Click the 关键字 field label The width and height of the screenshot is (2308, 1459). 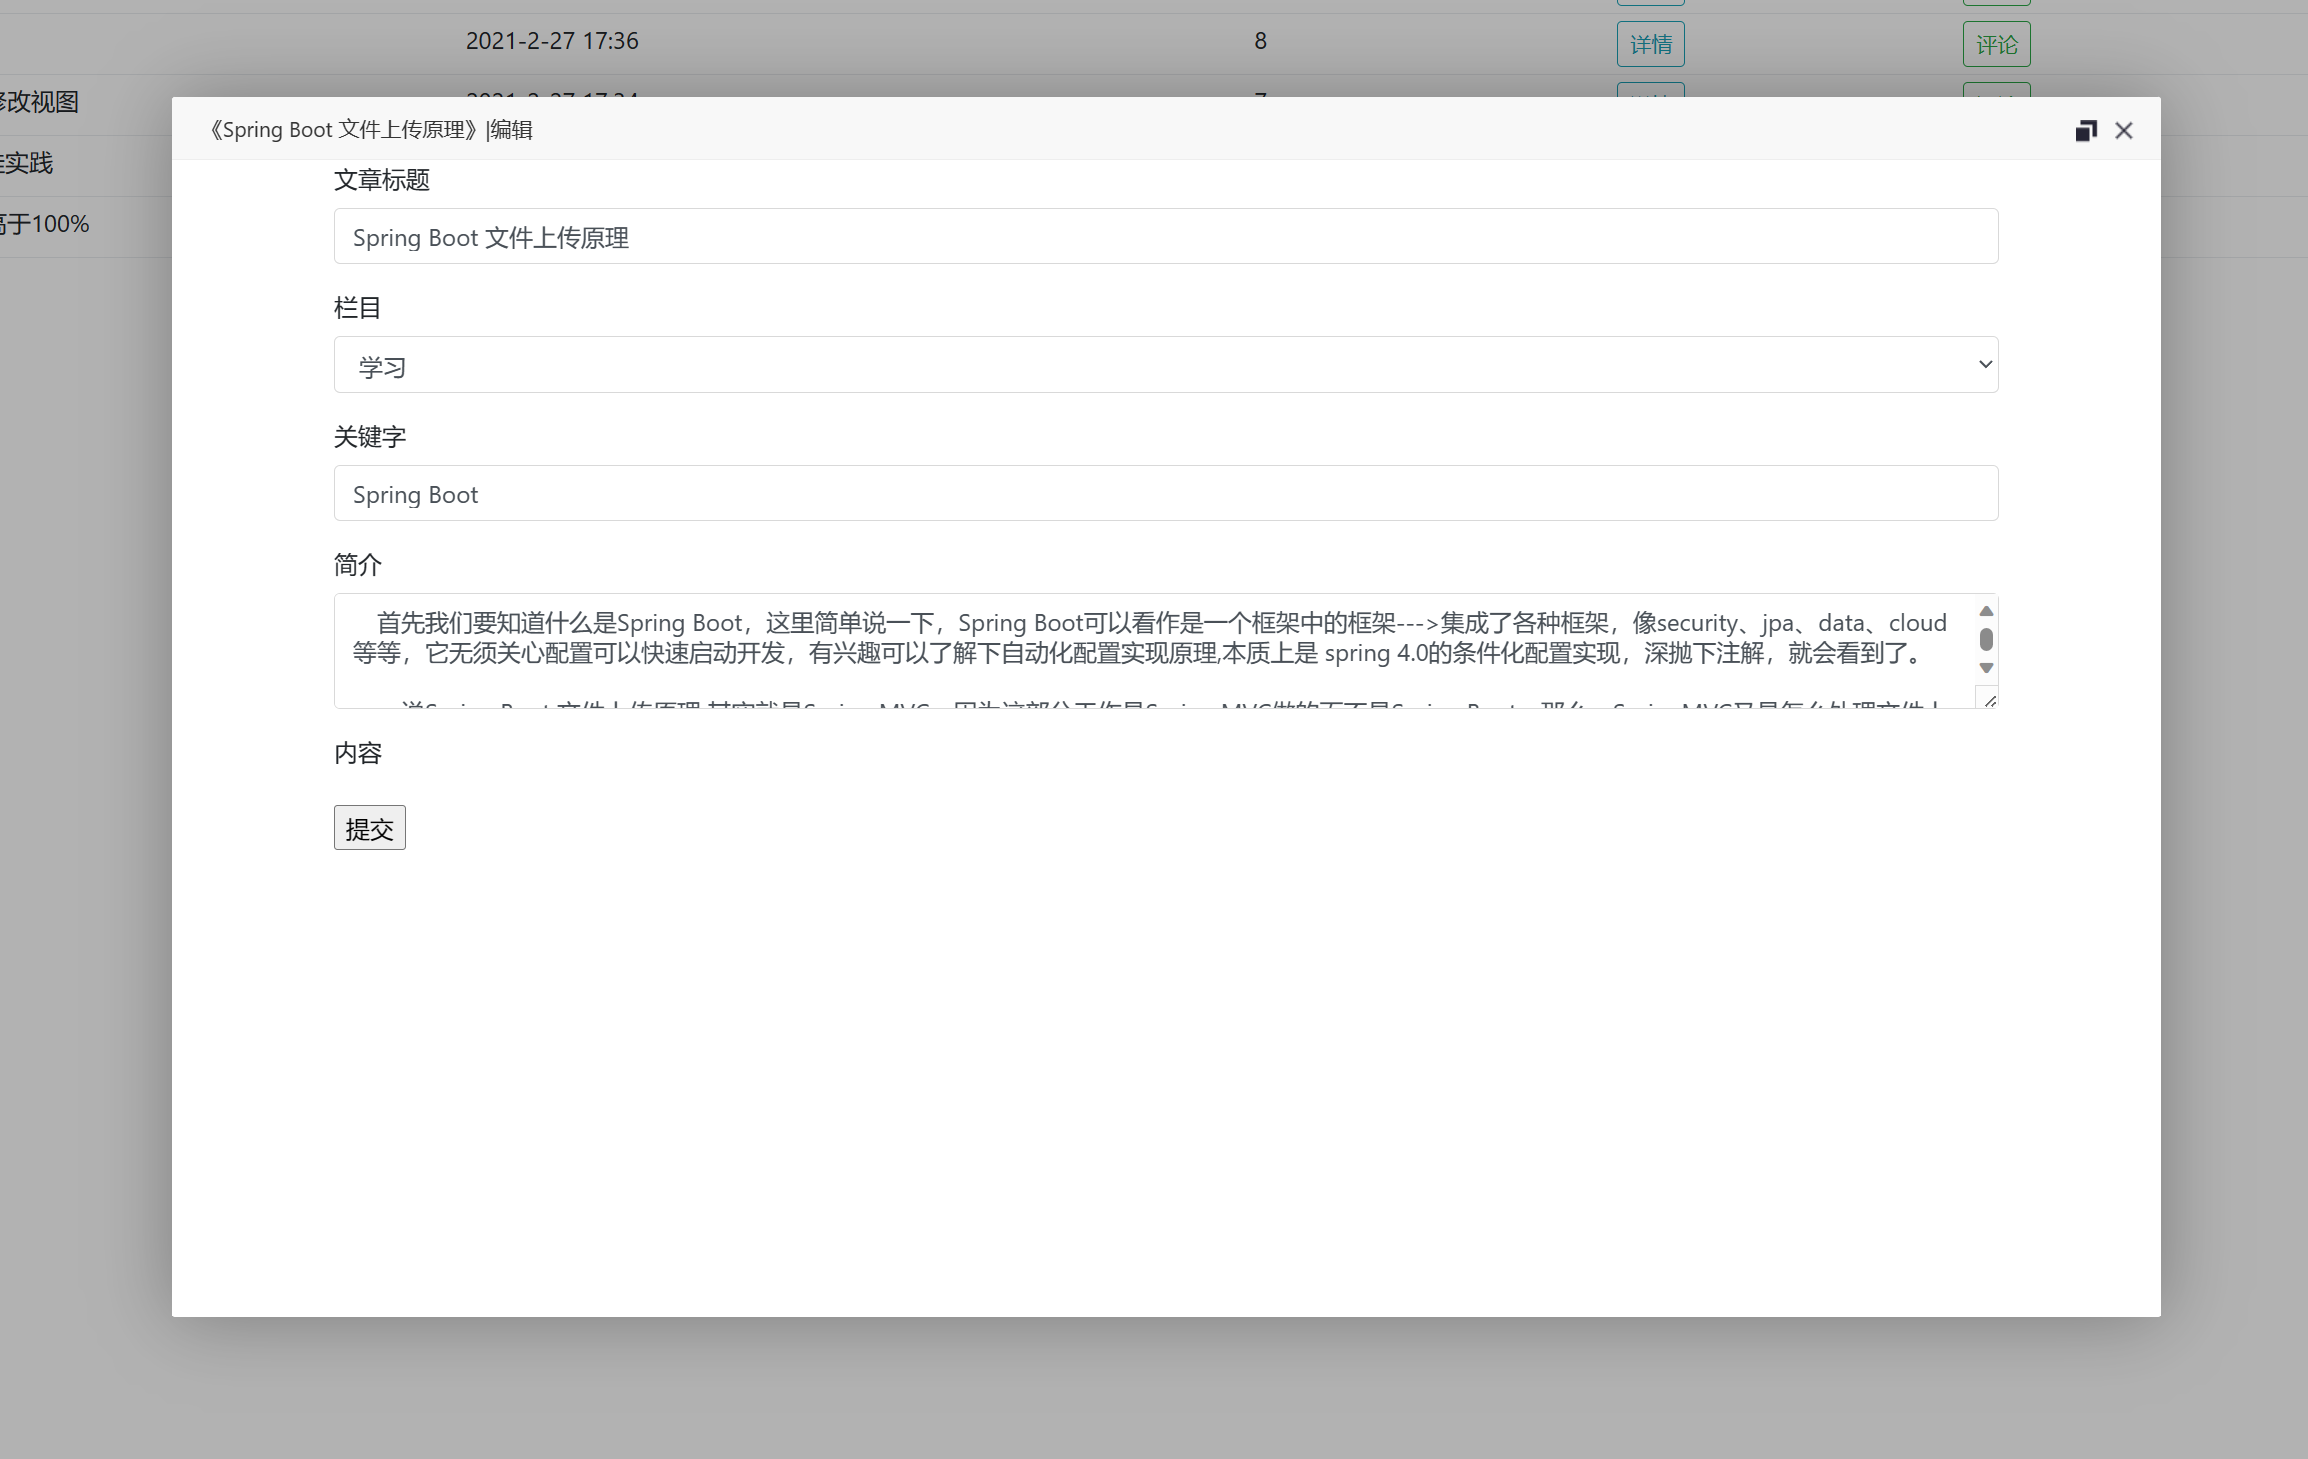369,437
